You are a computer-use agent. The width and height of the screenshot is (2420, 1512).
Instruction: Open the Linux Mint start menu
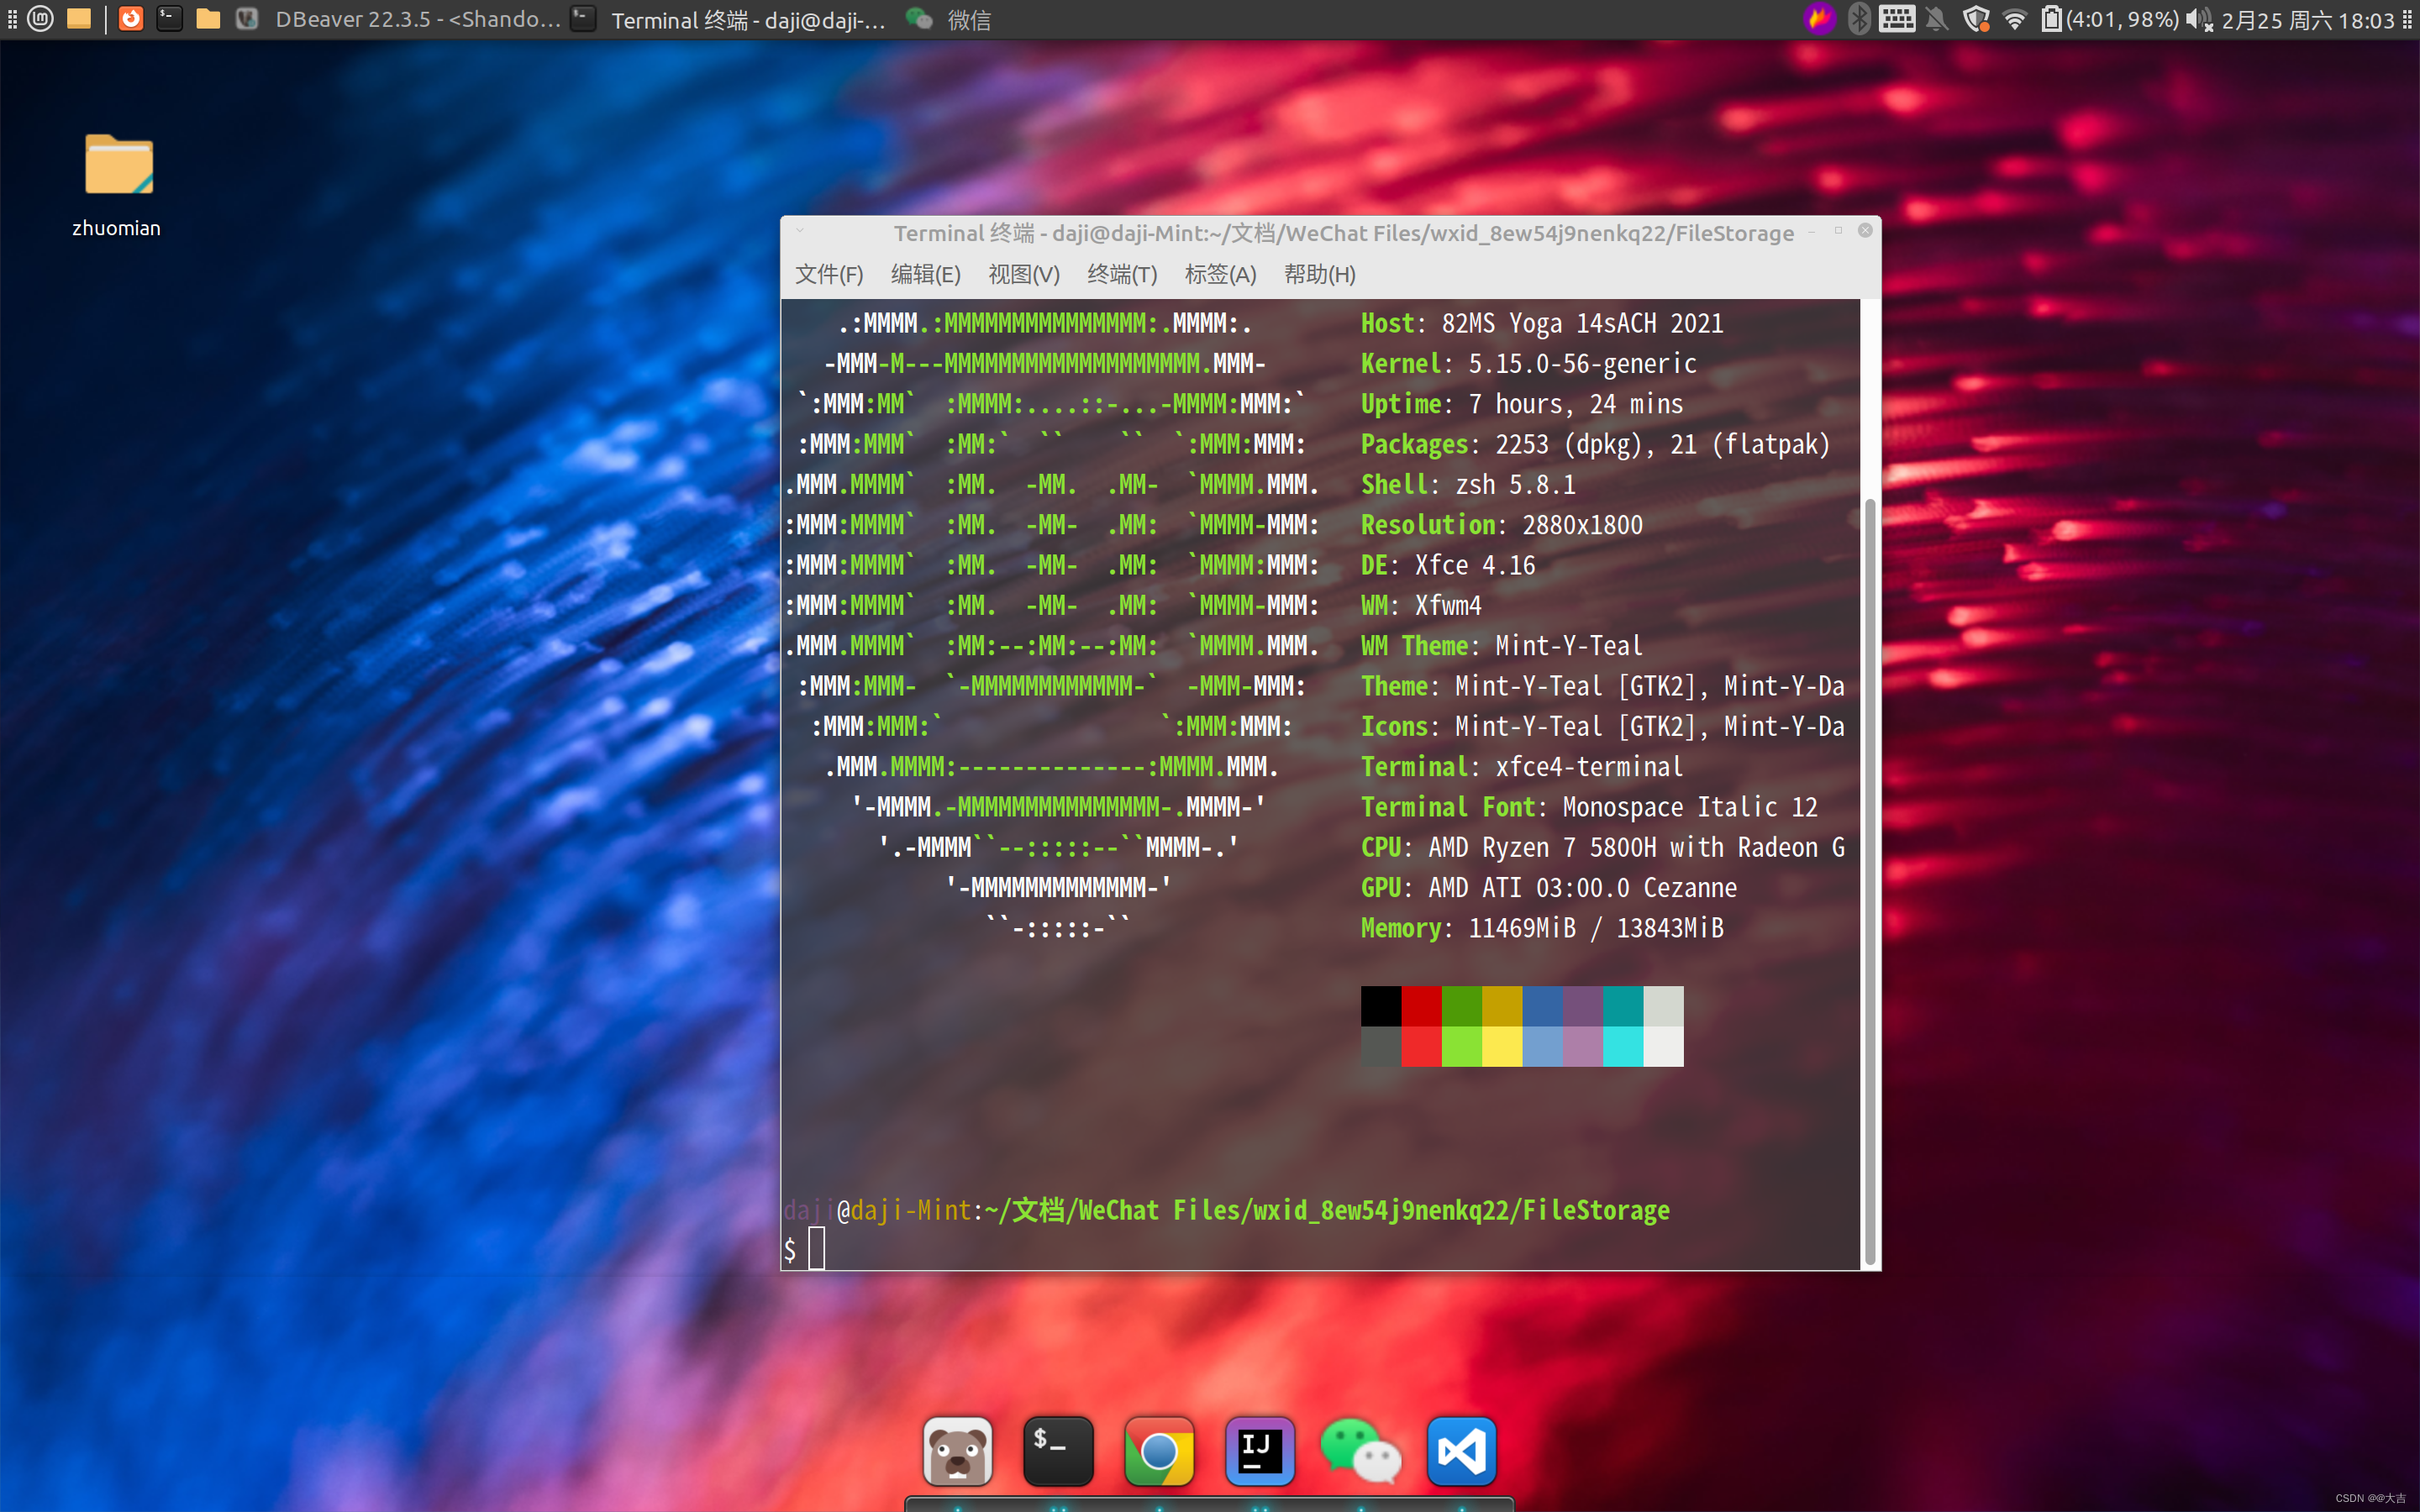(41, 19)
